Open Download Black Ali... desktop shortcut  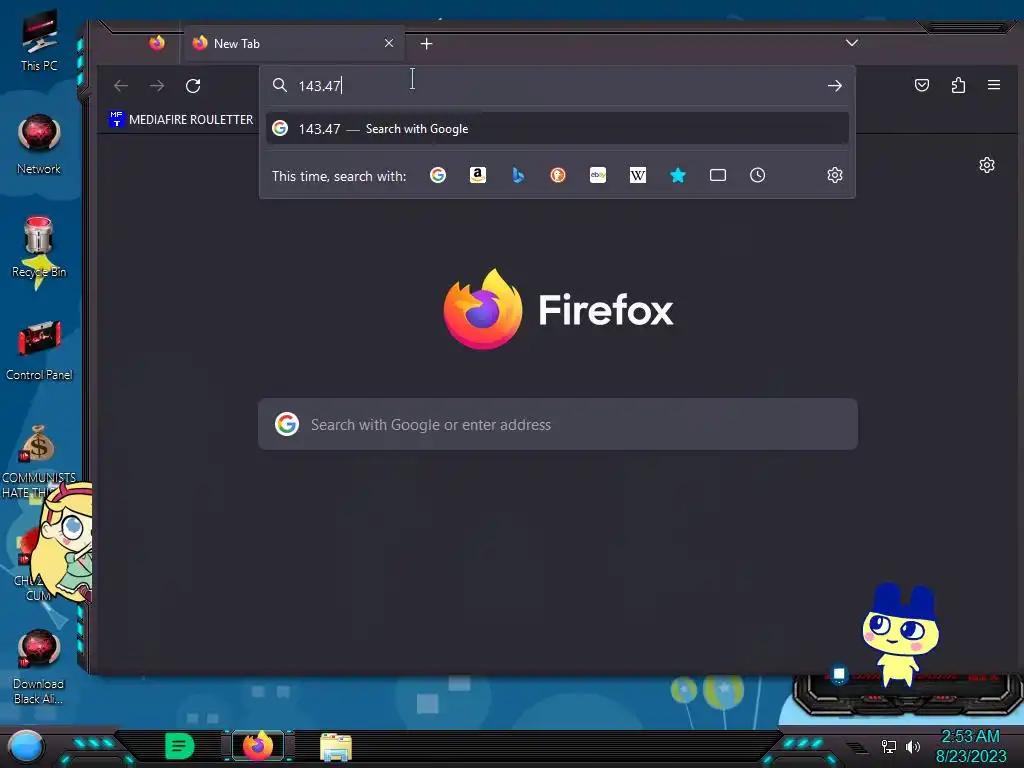[39, 667]
